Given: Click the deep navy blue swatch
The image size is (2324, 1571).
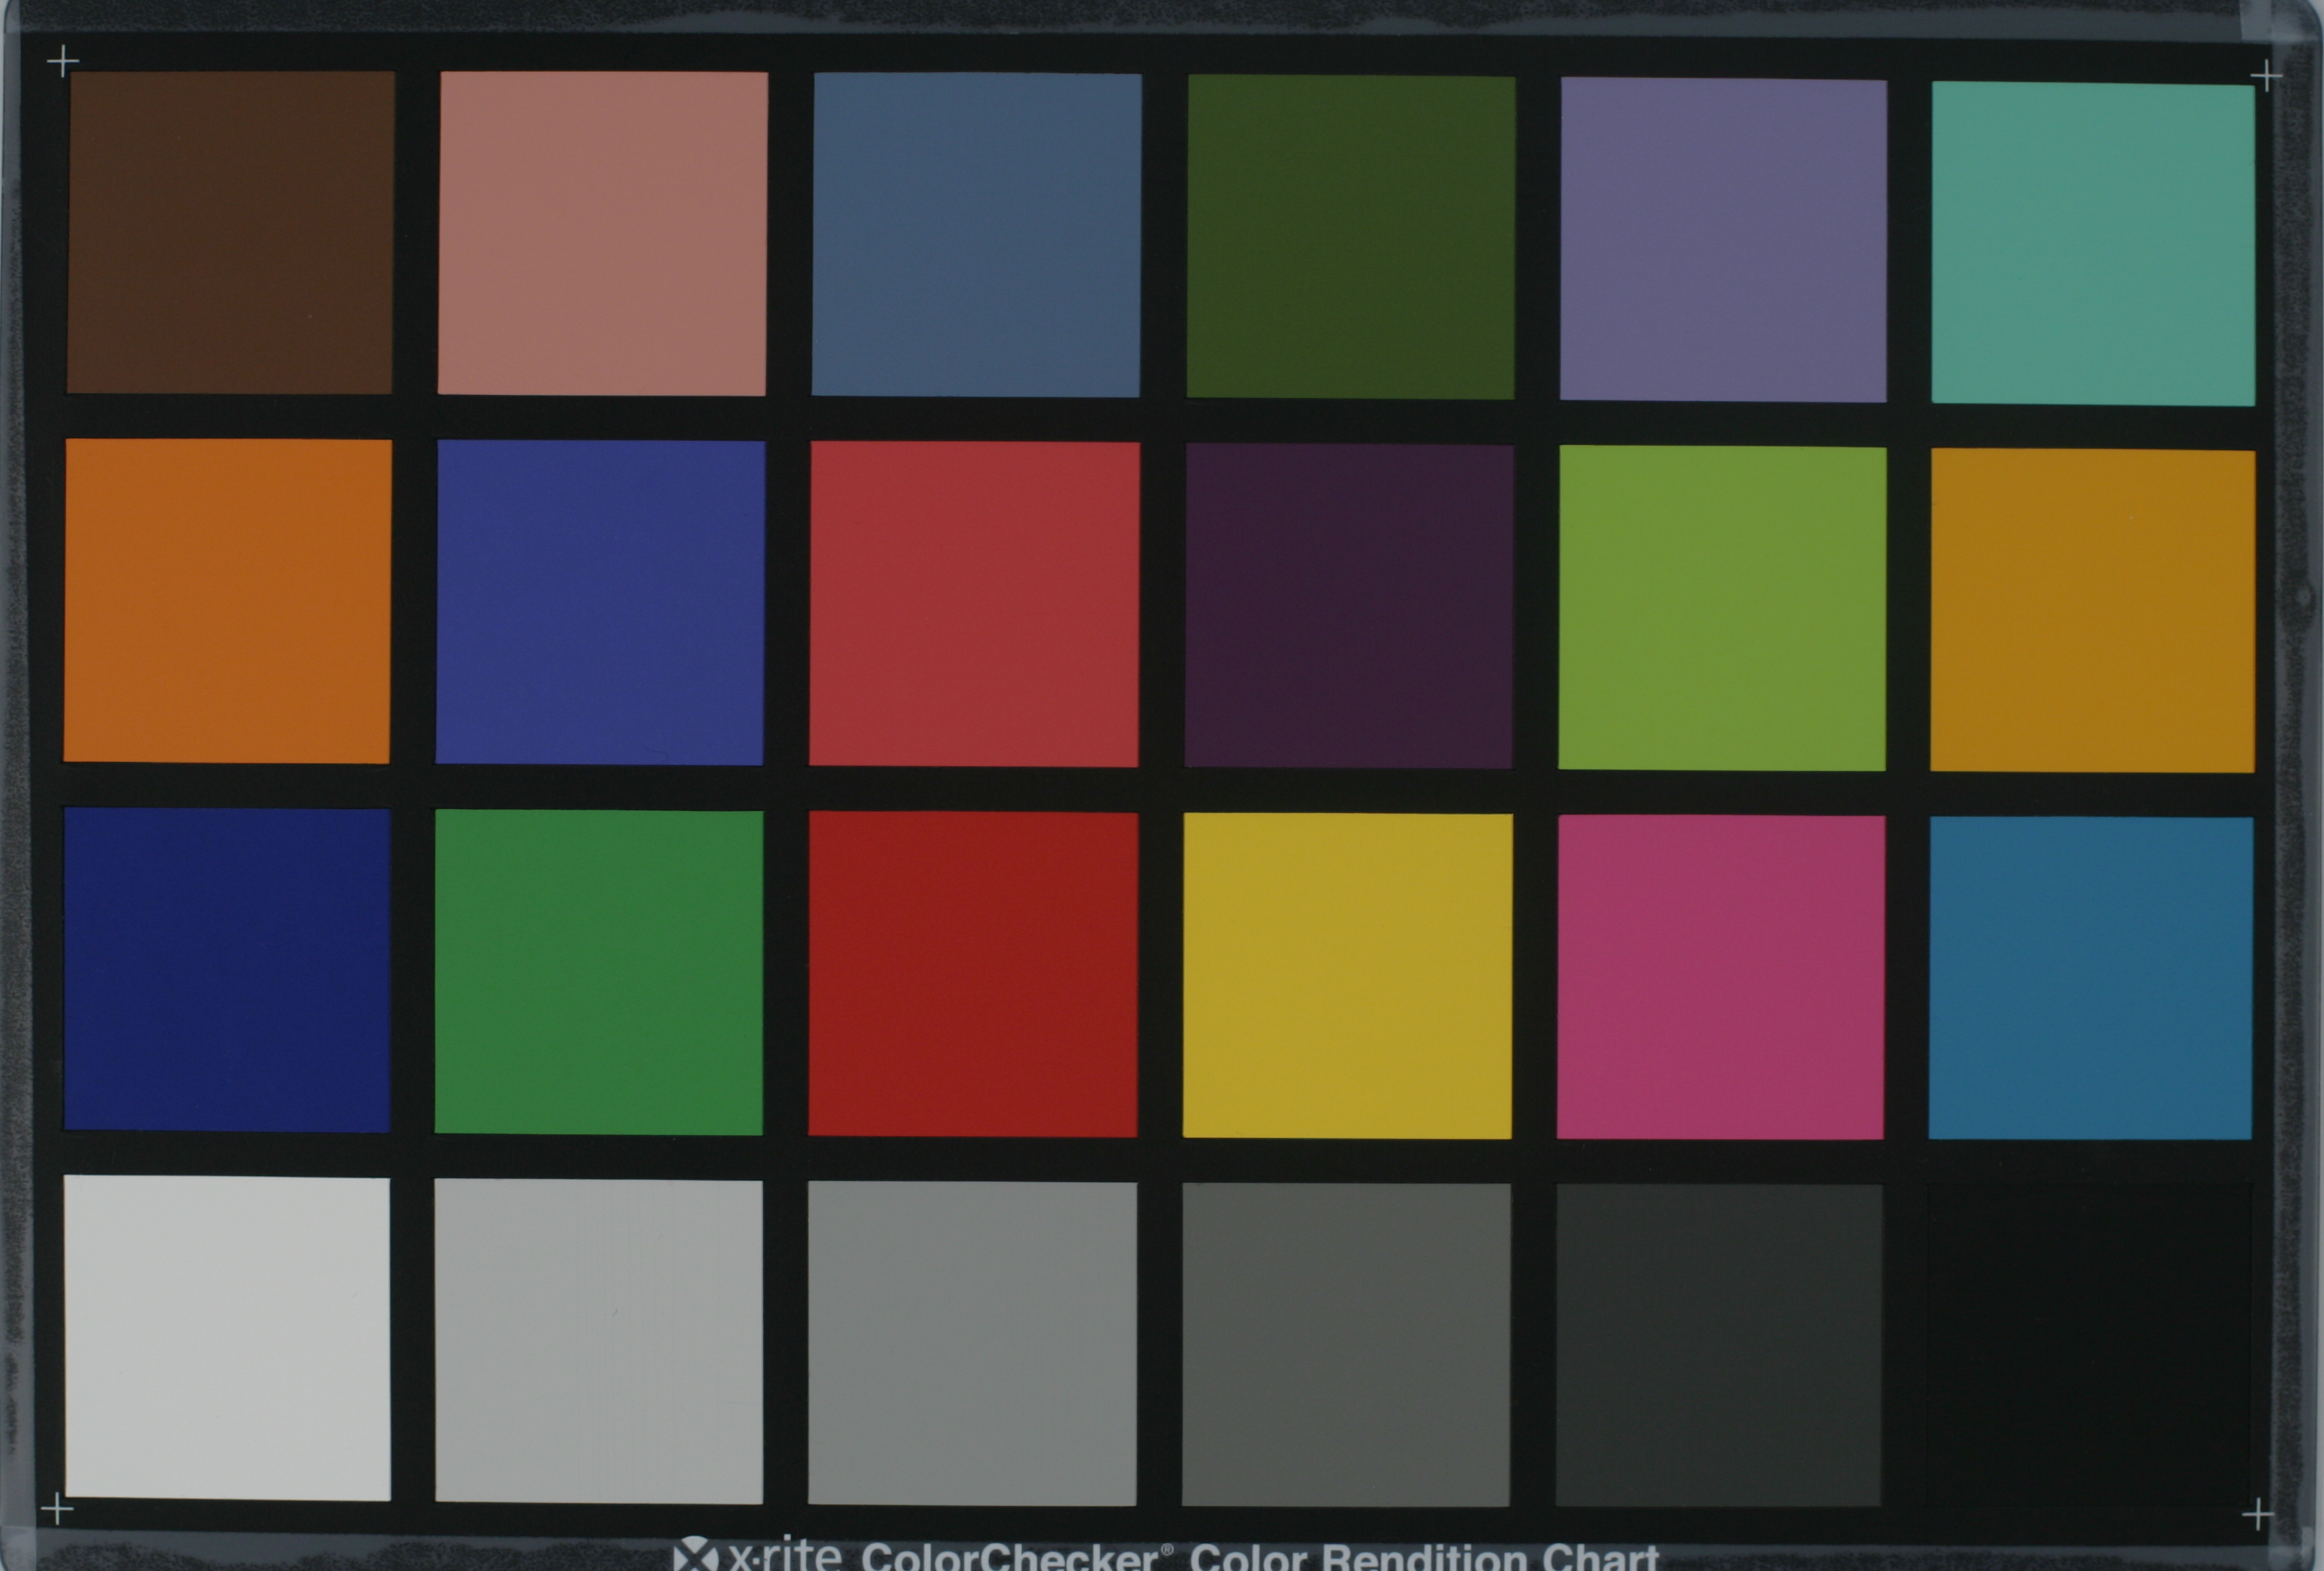Looking at the screenshot, I should [x=227, y=971].
